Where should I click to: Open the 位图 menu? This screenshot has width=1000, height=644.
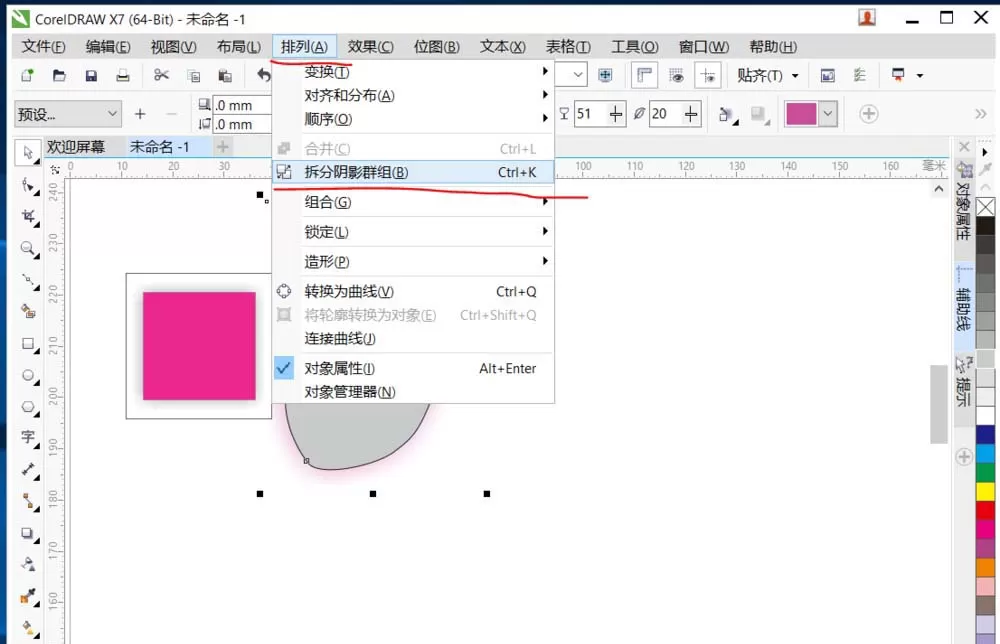coord(436,47)
